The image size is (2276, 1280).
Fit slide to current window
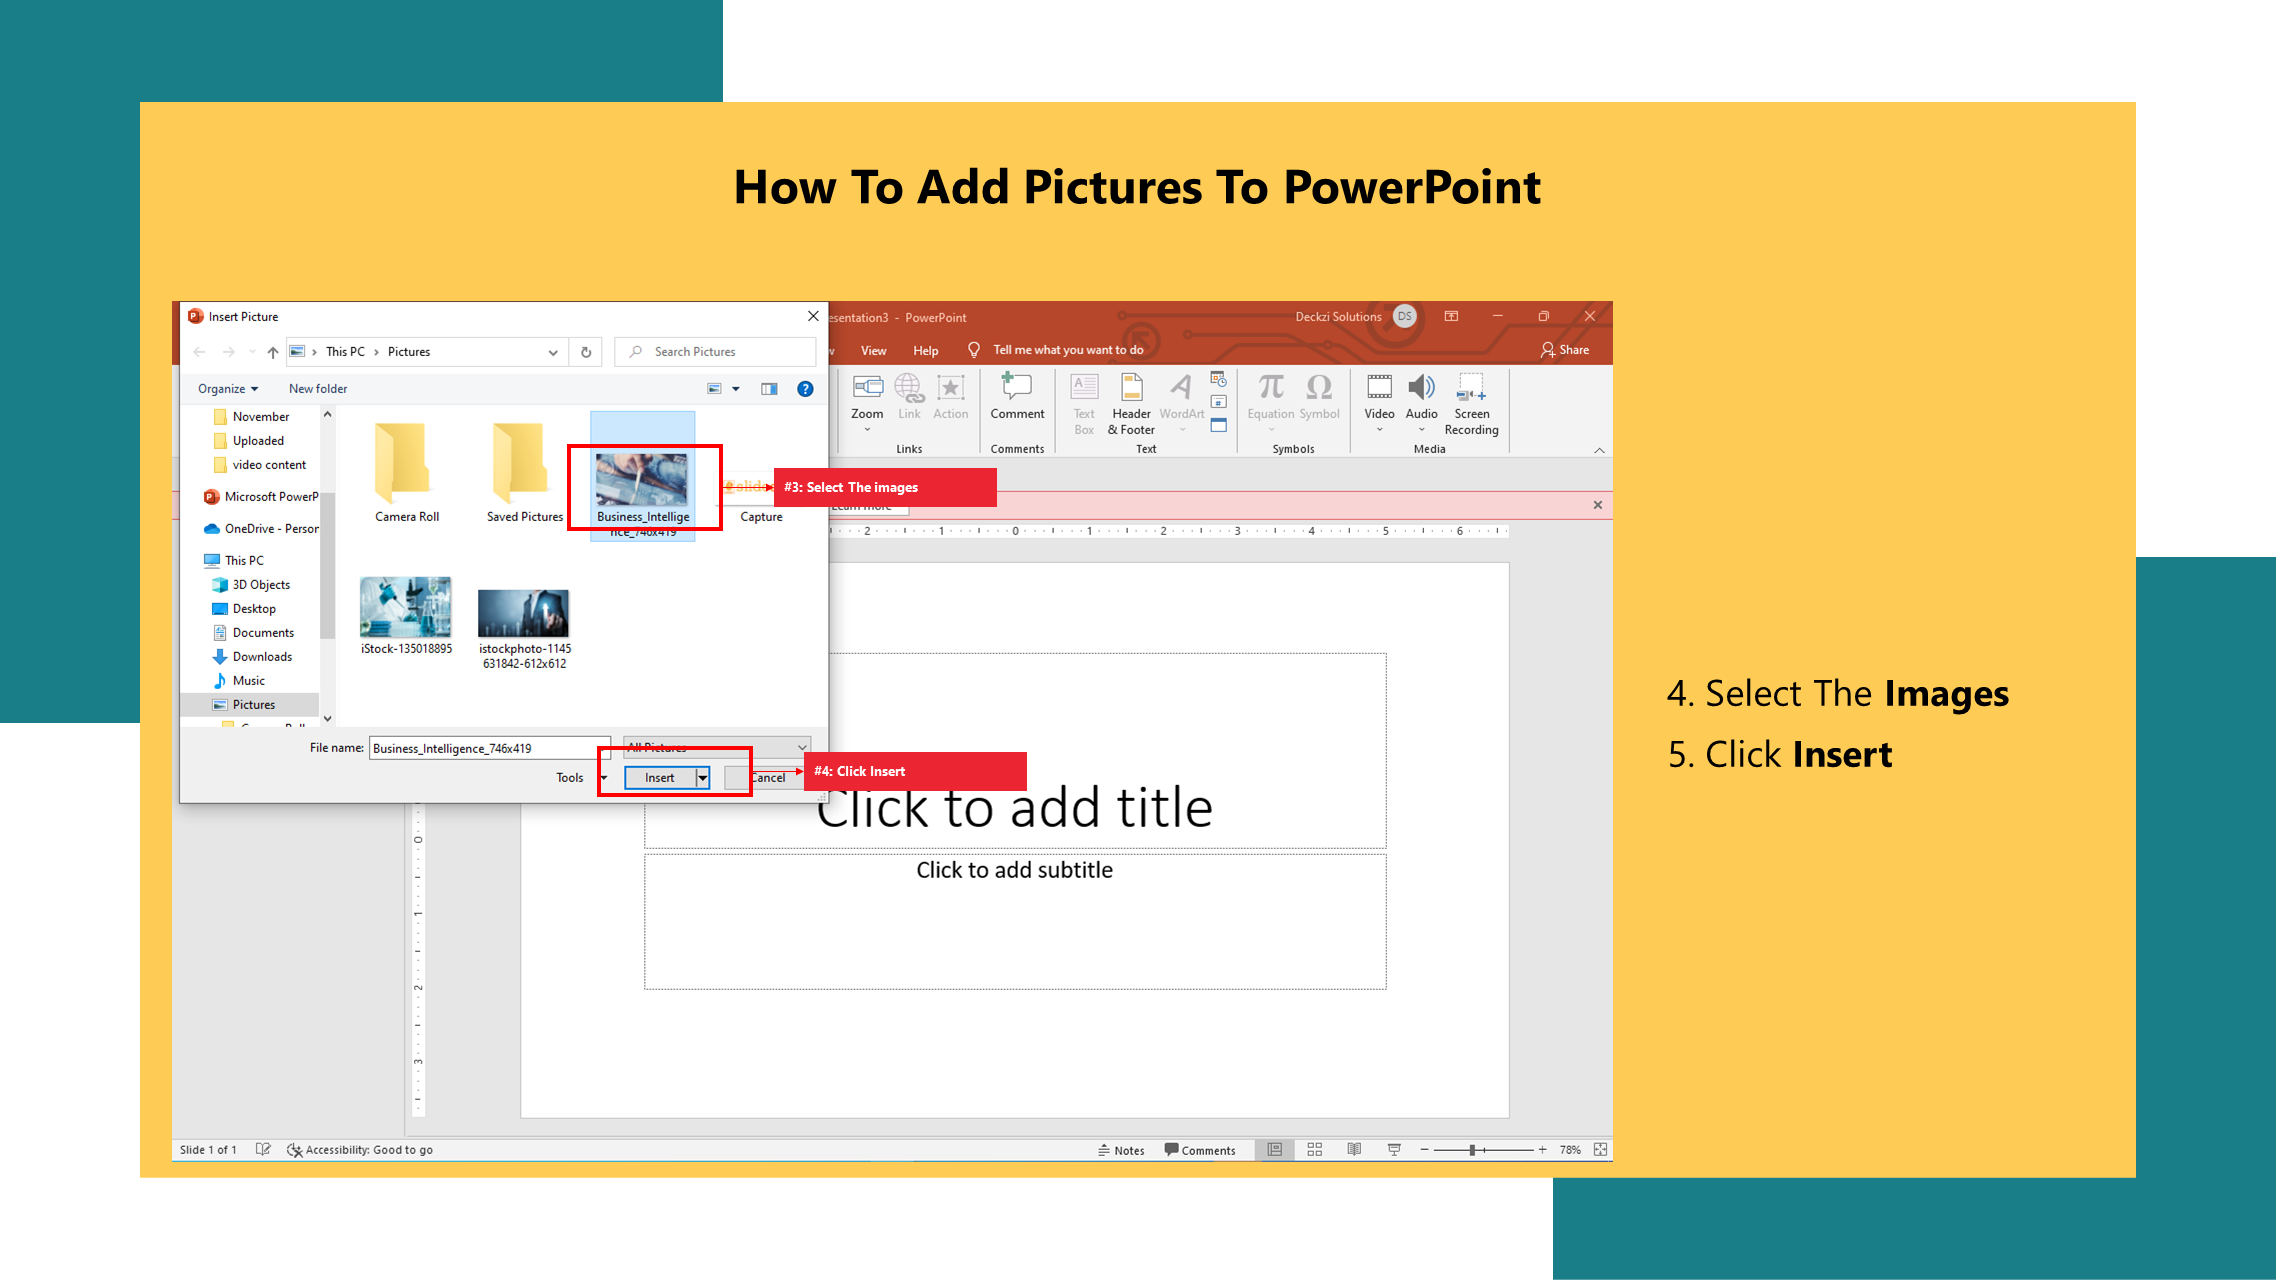point(1601,1150)
